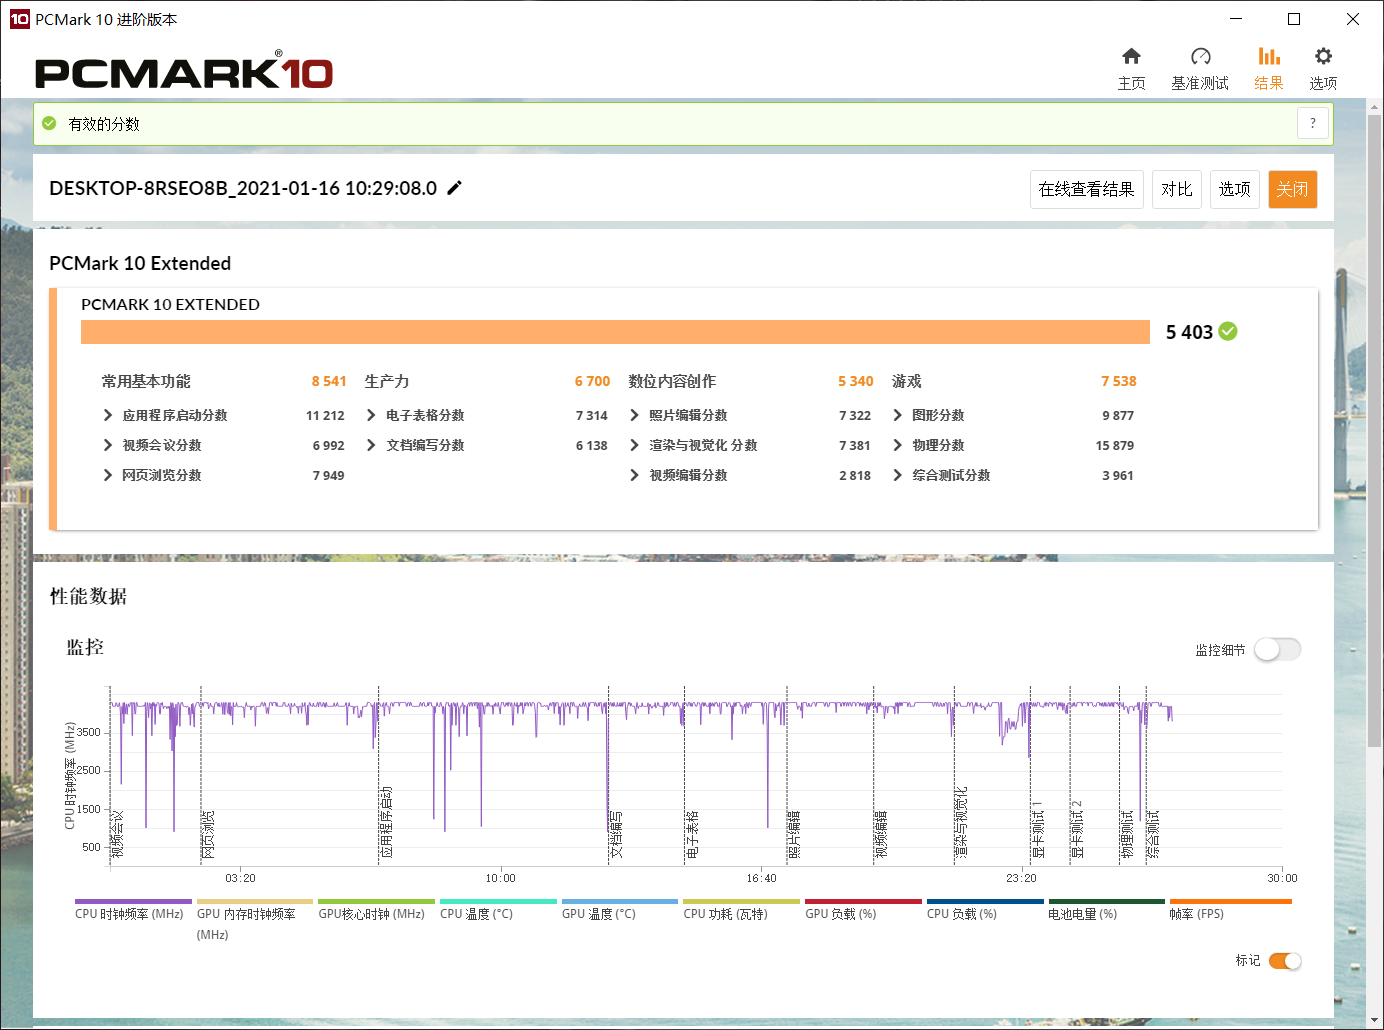This screenshot has width=1384, height=1030.
Task: Open the Benchmarks (基准测试) gauge icon
Action: tap(1200, 57)
